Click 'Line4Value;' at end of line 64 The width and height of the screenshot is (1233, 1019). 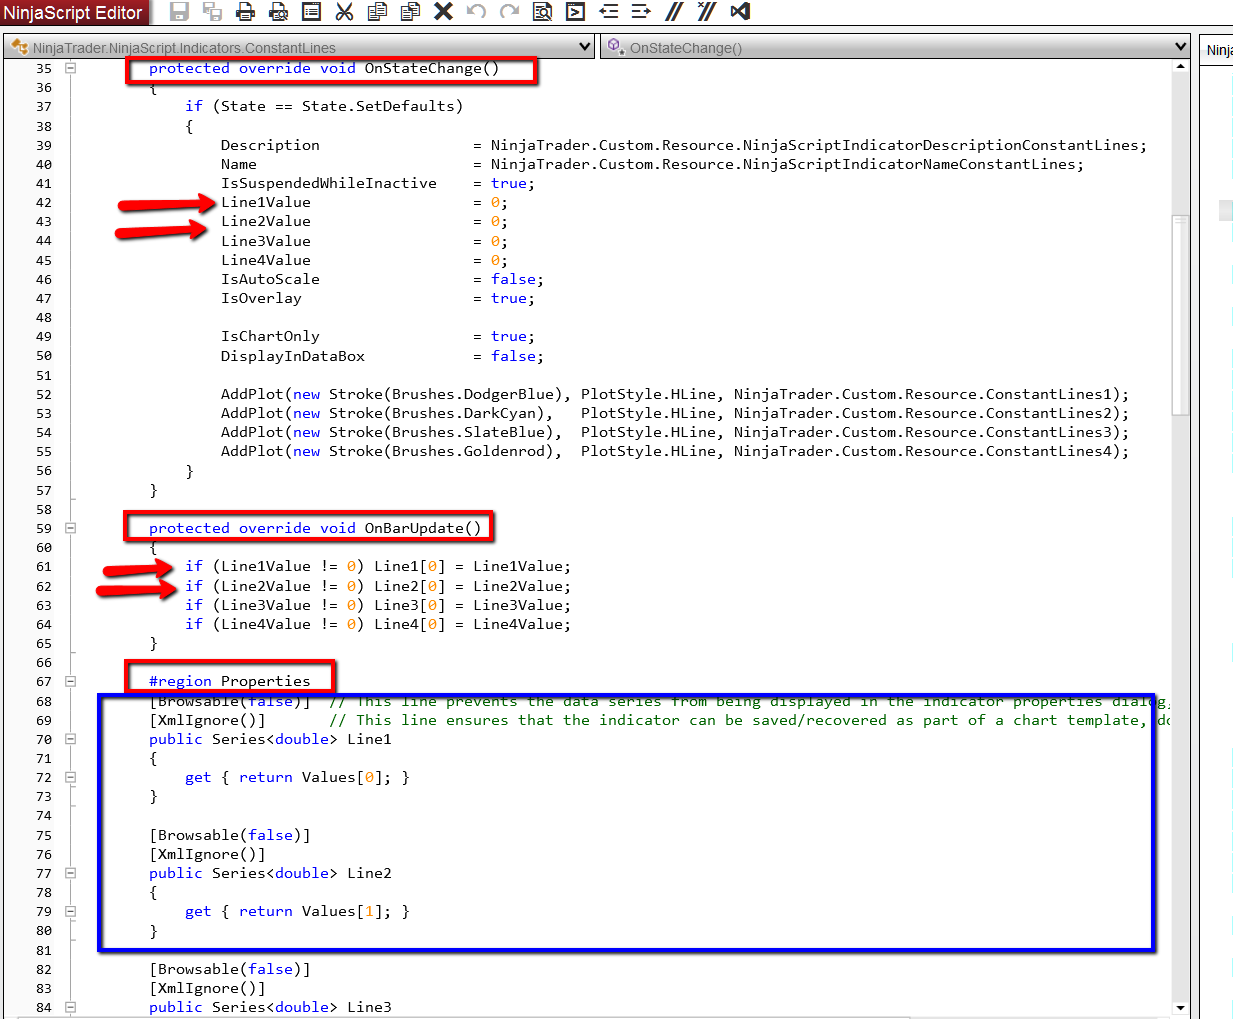[522, 624]
